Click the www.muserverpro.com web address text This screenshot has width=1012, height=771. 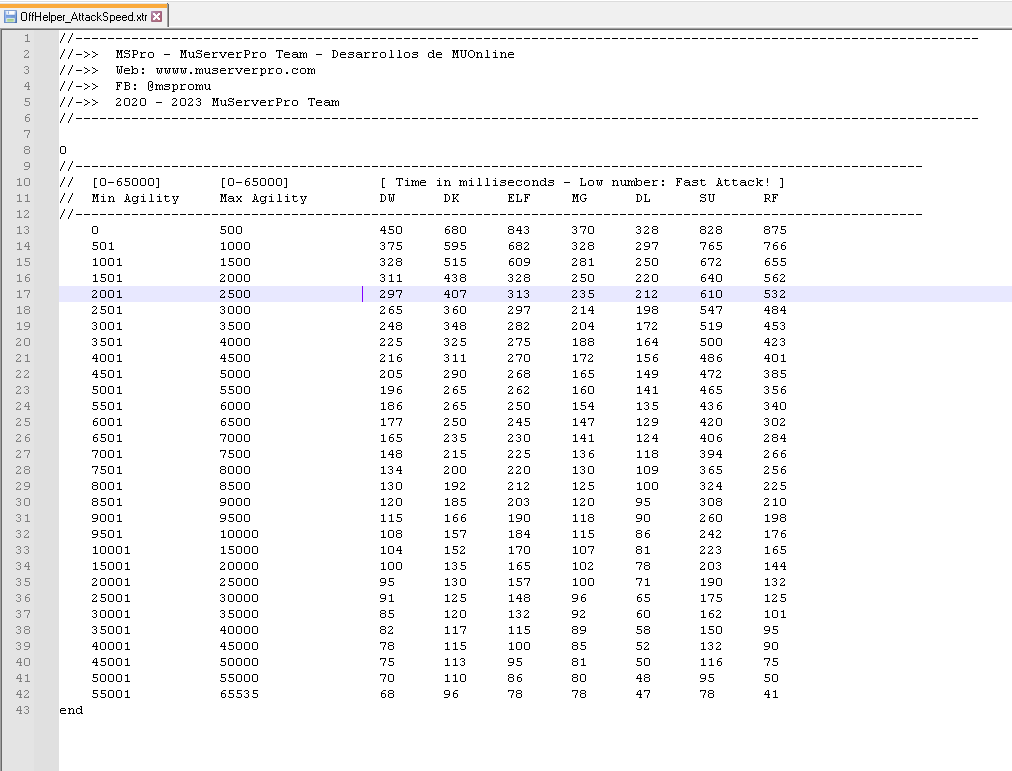235,70
